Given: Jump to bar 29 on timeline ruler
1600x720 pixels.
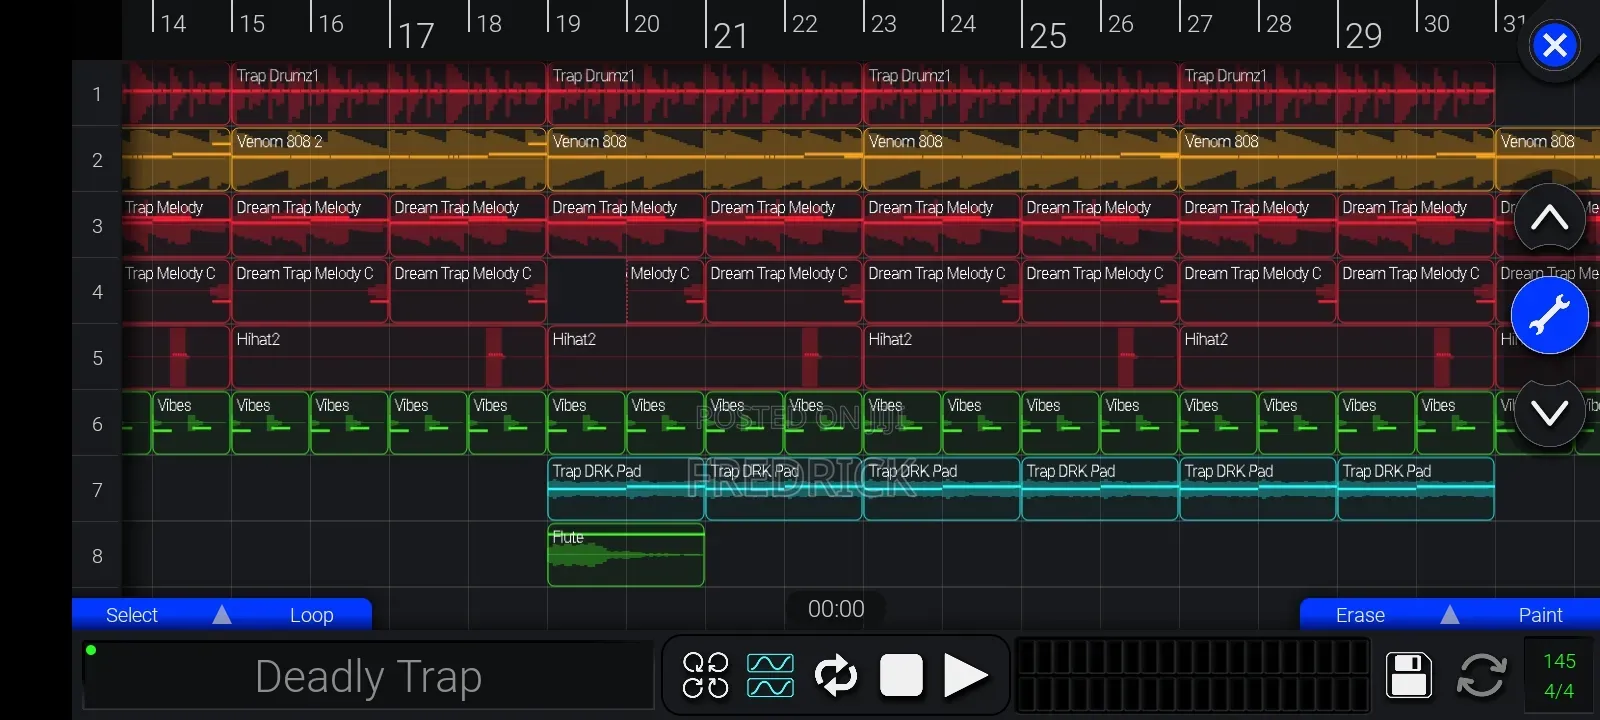Looking at the screenshot, I should pyautogui.click(x=1363, y=35).
